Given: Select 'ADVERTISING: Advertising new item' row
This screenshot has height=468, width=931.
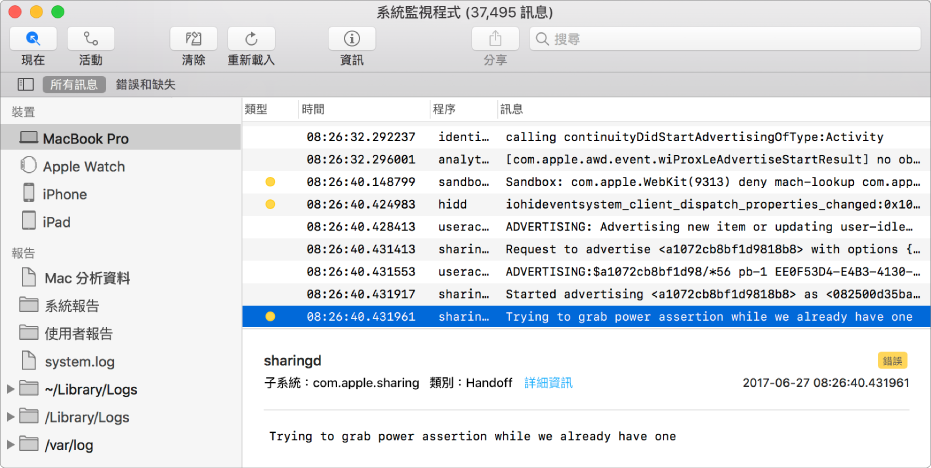Looking at the screenshot, I should point(586,227).
